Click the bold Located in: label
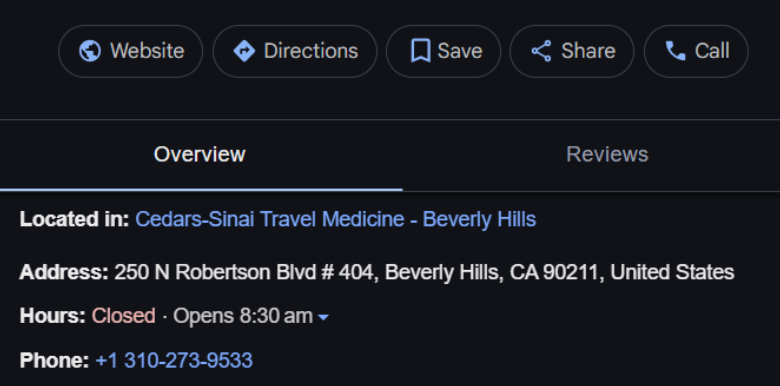This screenshot has height=386, width=780. [75, 219]
